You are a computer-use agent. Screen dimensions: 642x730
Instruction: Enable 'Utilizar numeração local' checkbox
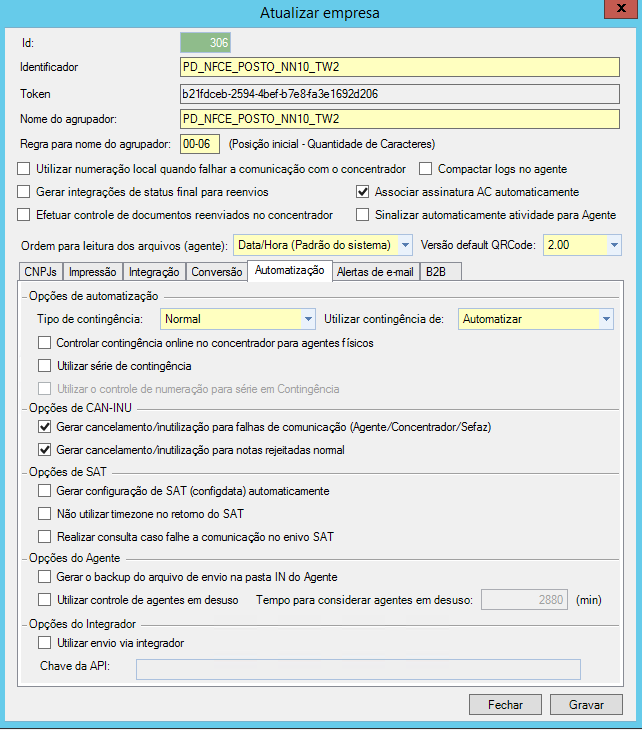pos(25,169)
